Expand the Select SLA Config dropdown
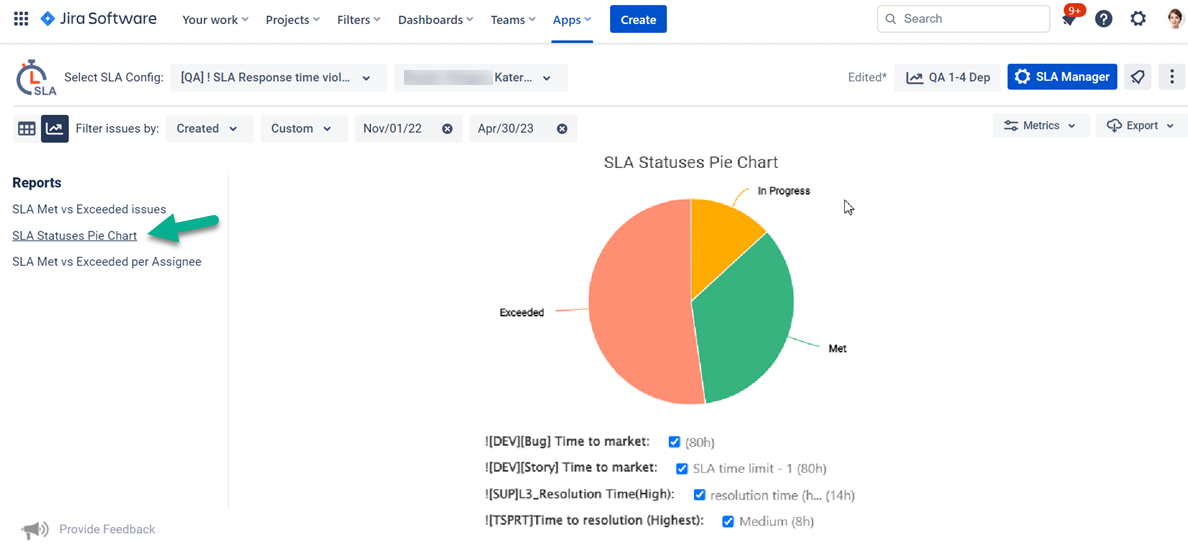Viewport: 1188px width, 558px height. click(278, 77)
